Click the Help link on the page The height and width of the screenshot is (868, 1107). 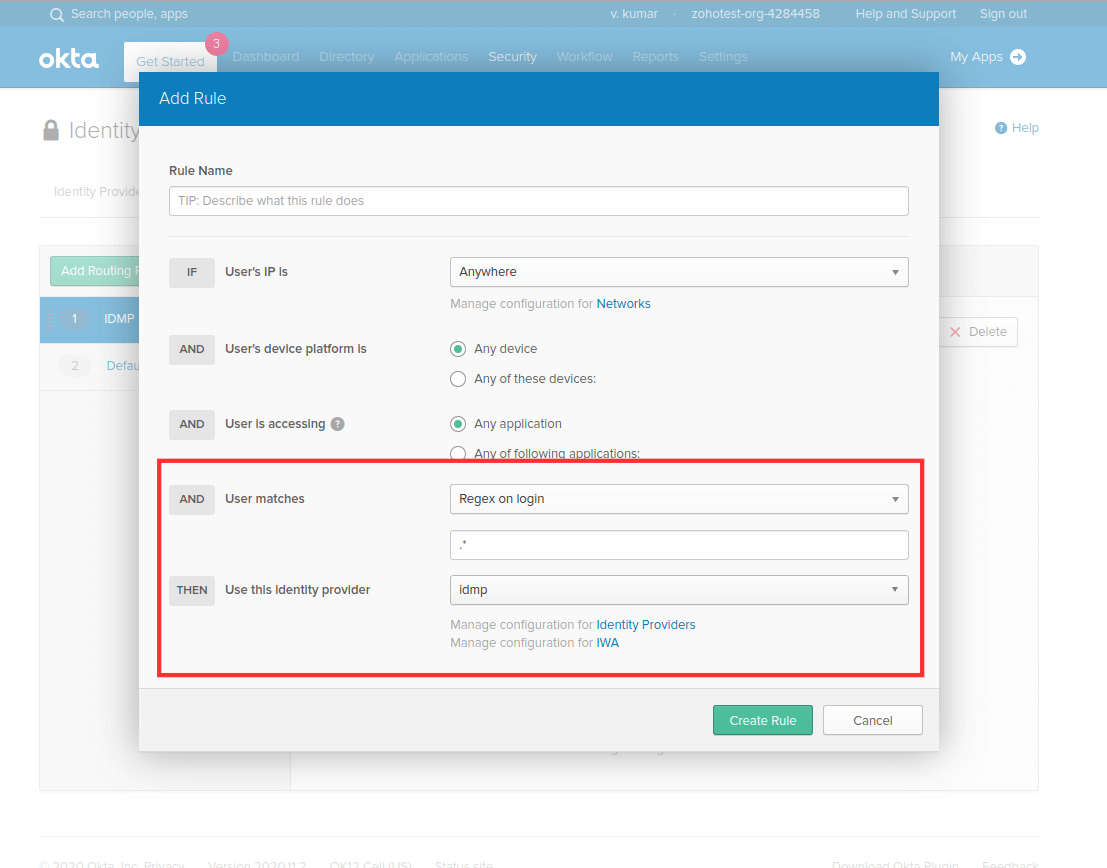pos(1024,128)
